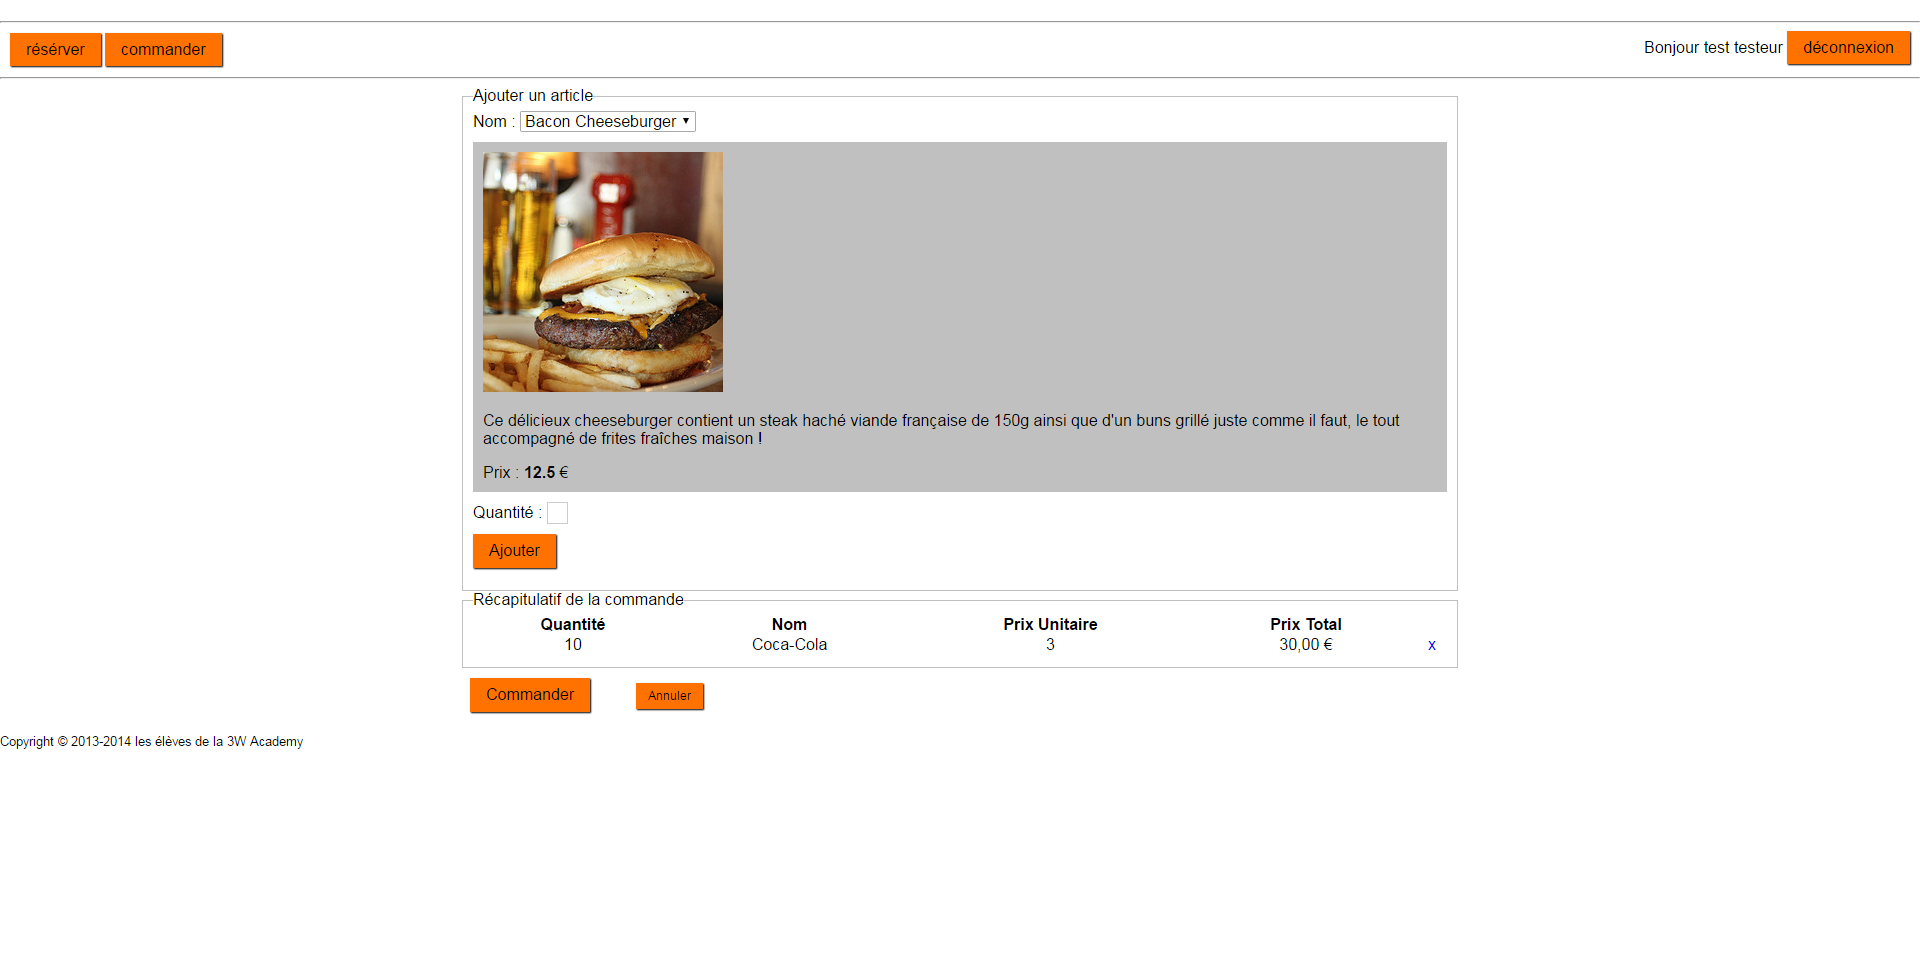This screenshot has height=974, width=1920.
Task: Select the Coca-Cola name cell
Action: click(790, 645)
